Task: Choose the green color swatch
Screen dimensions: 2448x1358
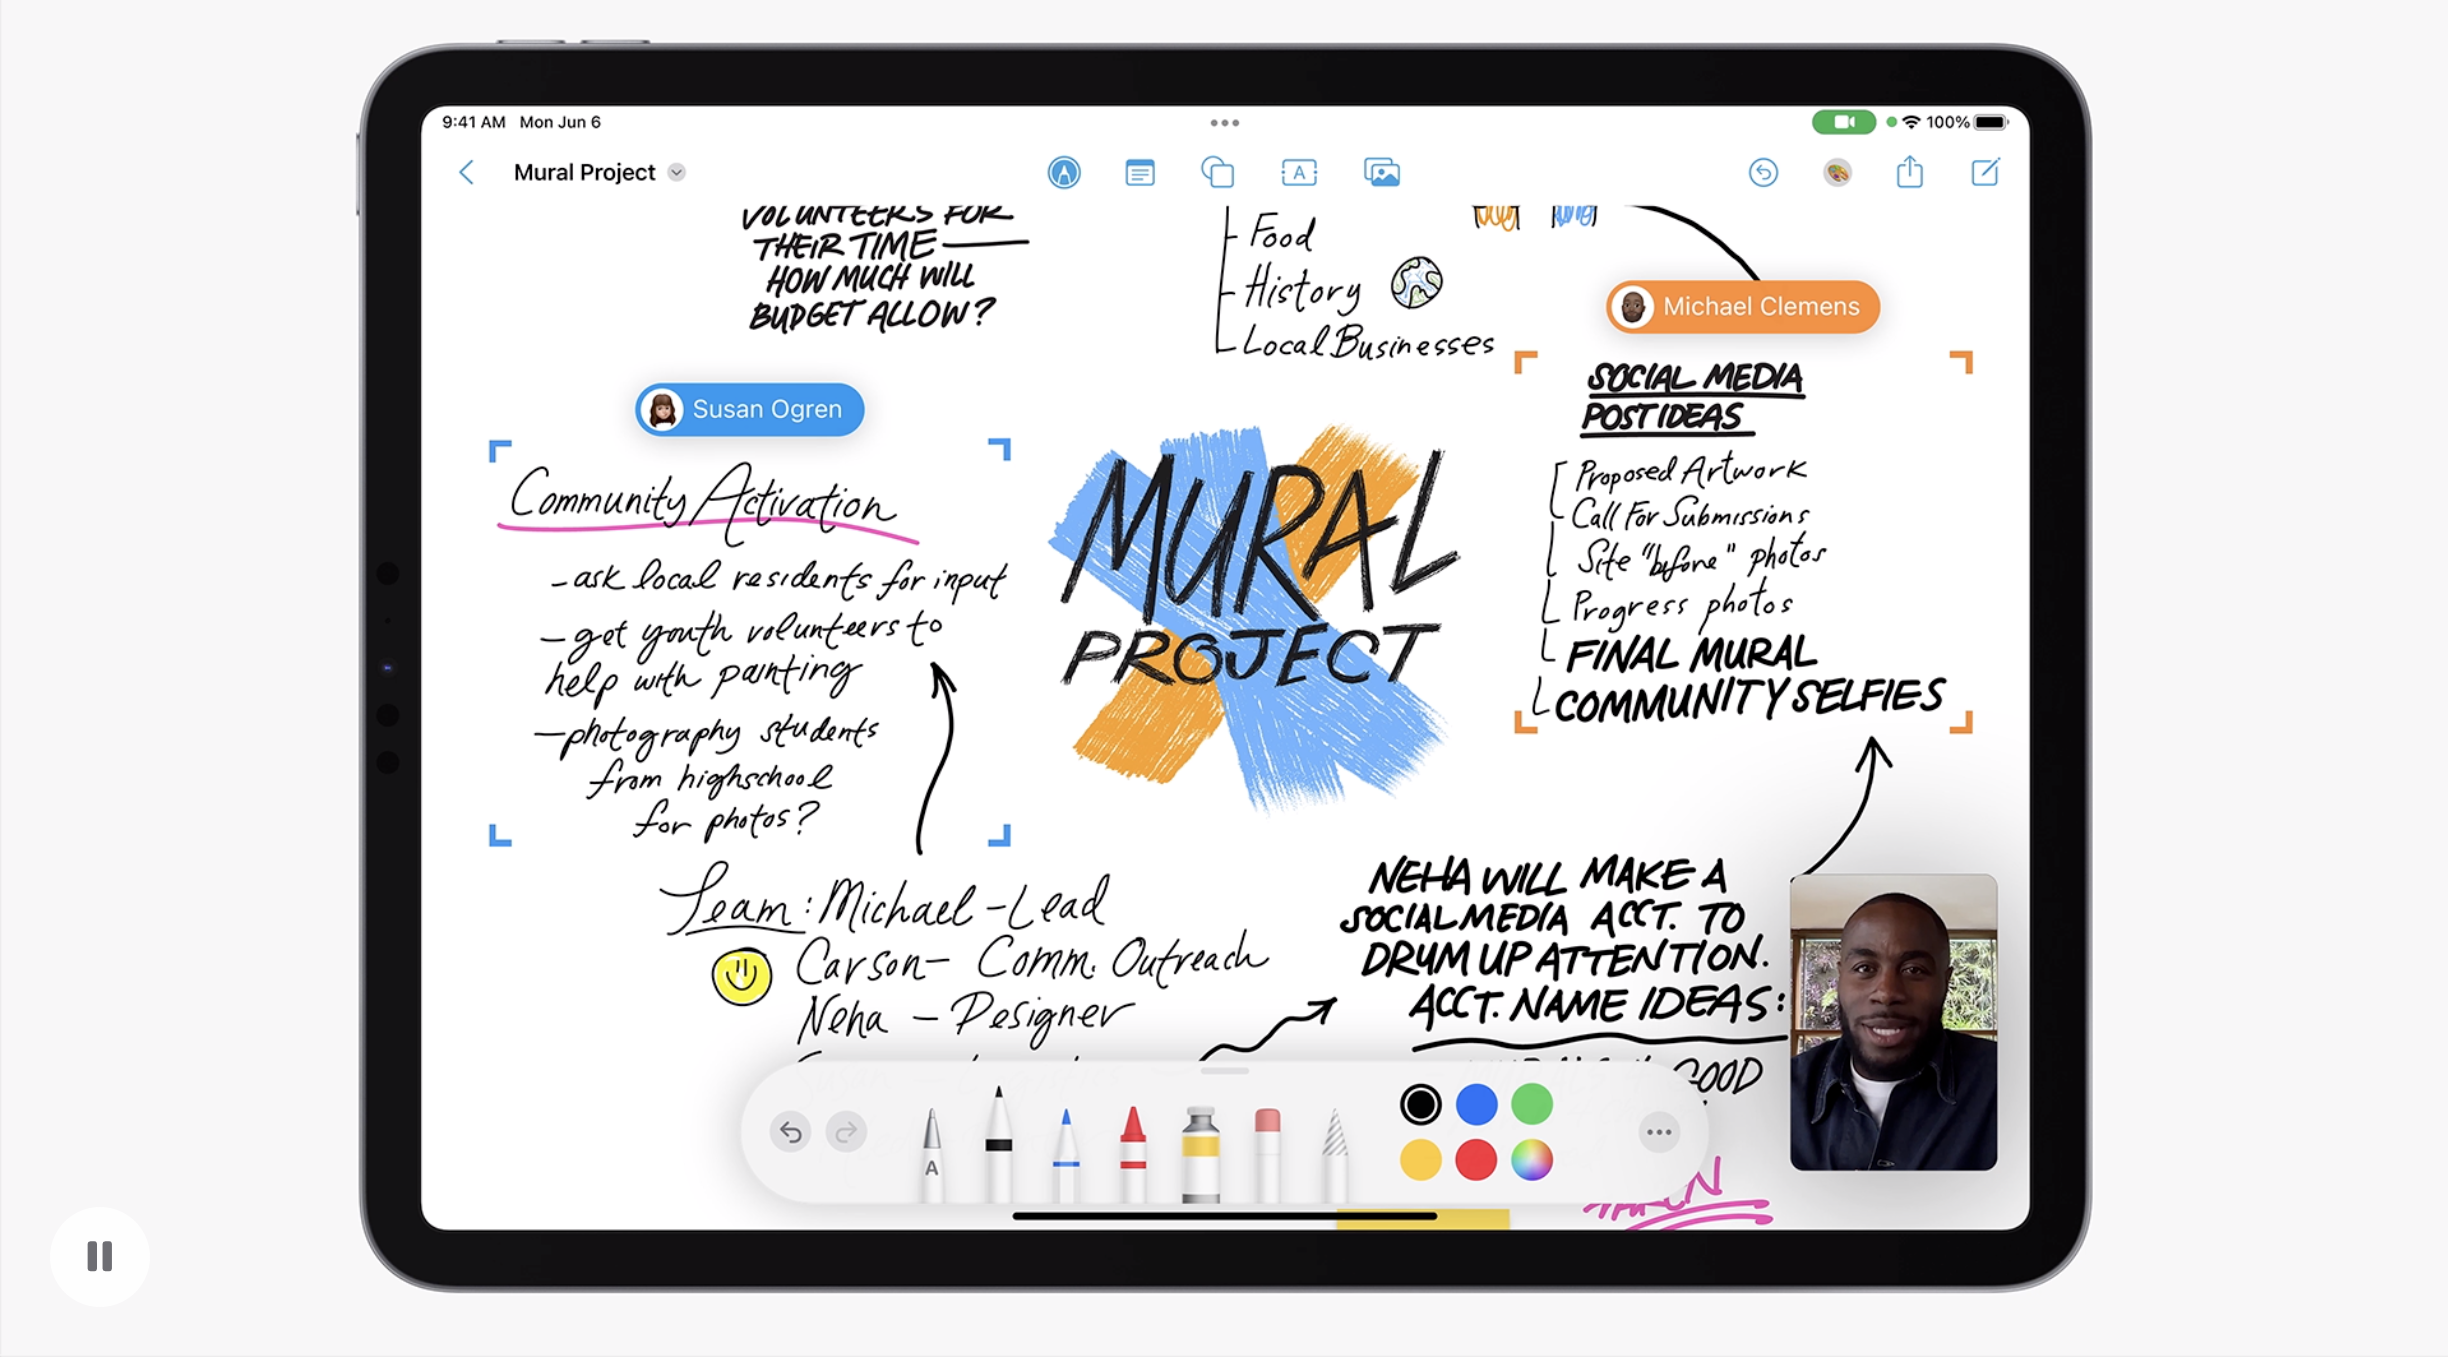Action: click(1532, 1104)
